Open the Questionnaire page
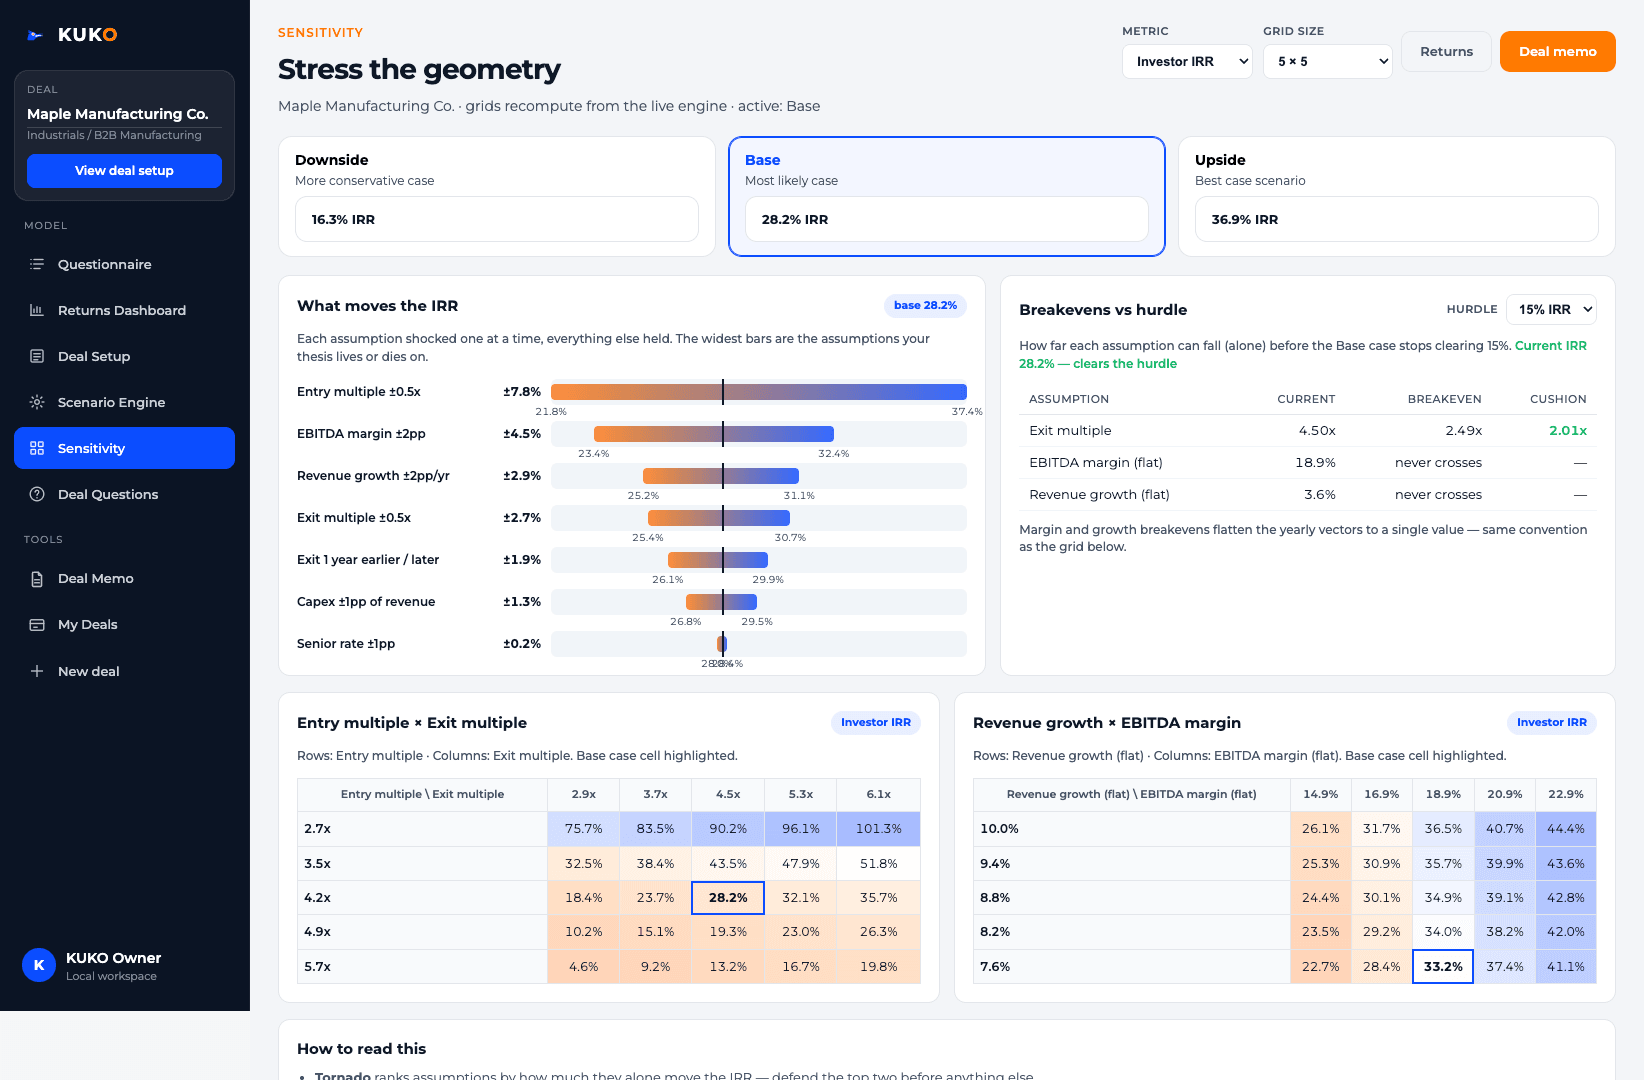This screenshot has height=1080, width=1644. pyautogui.click(x=124, y=264)
